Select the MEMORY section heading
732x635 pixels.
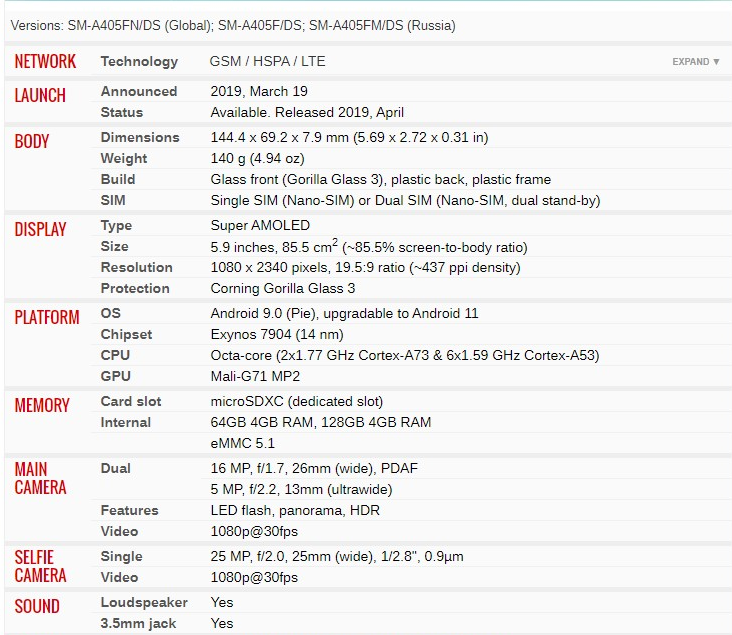coord(42,405)
